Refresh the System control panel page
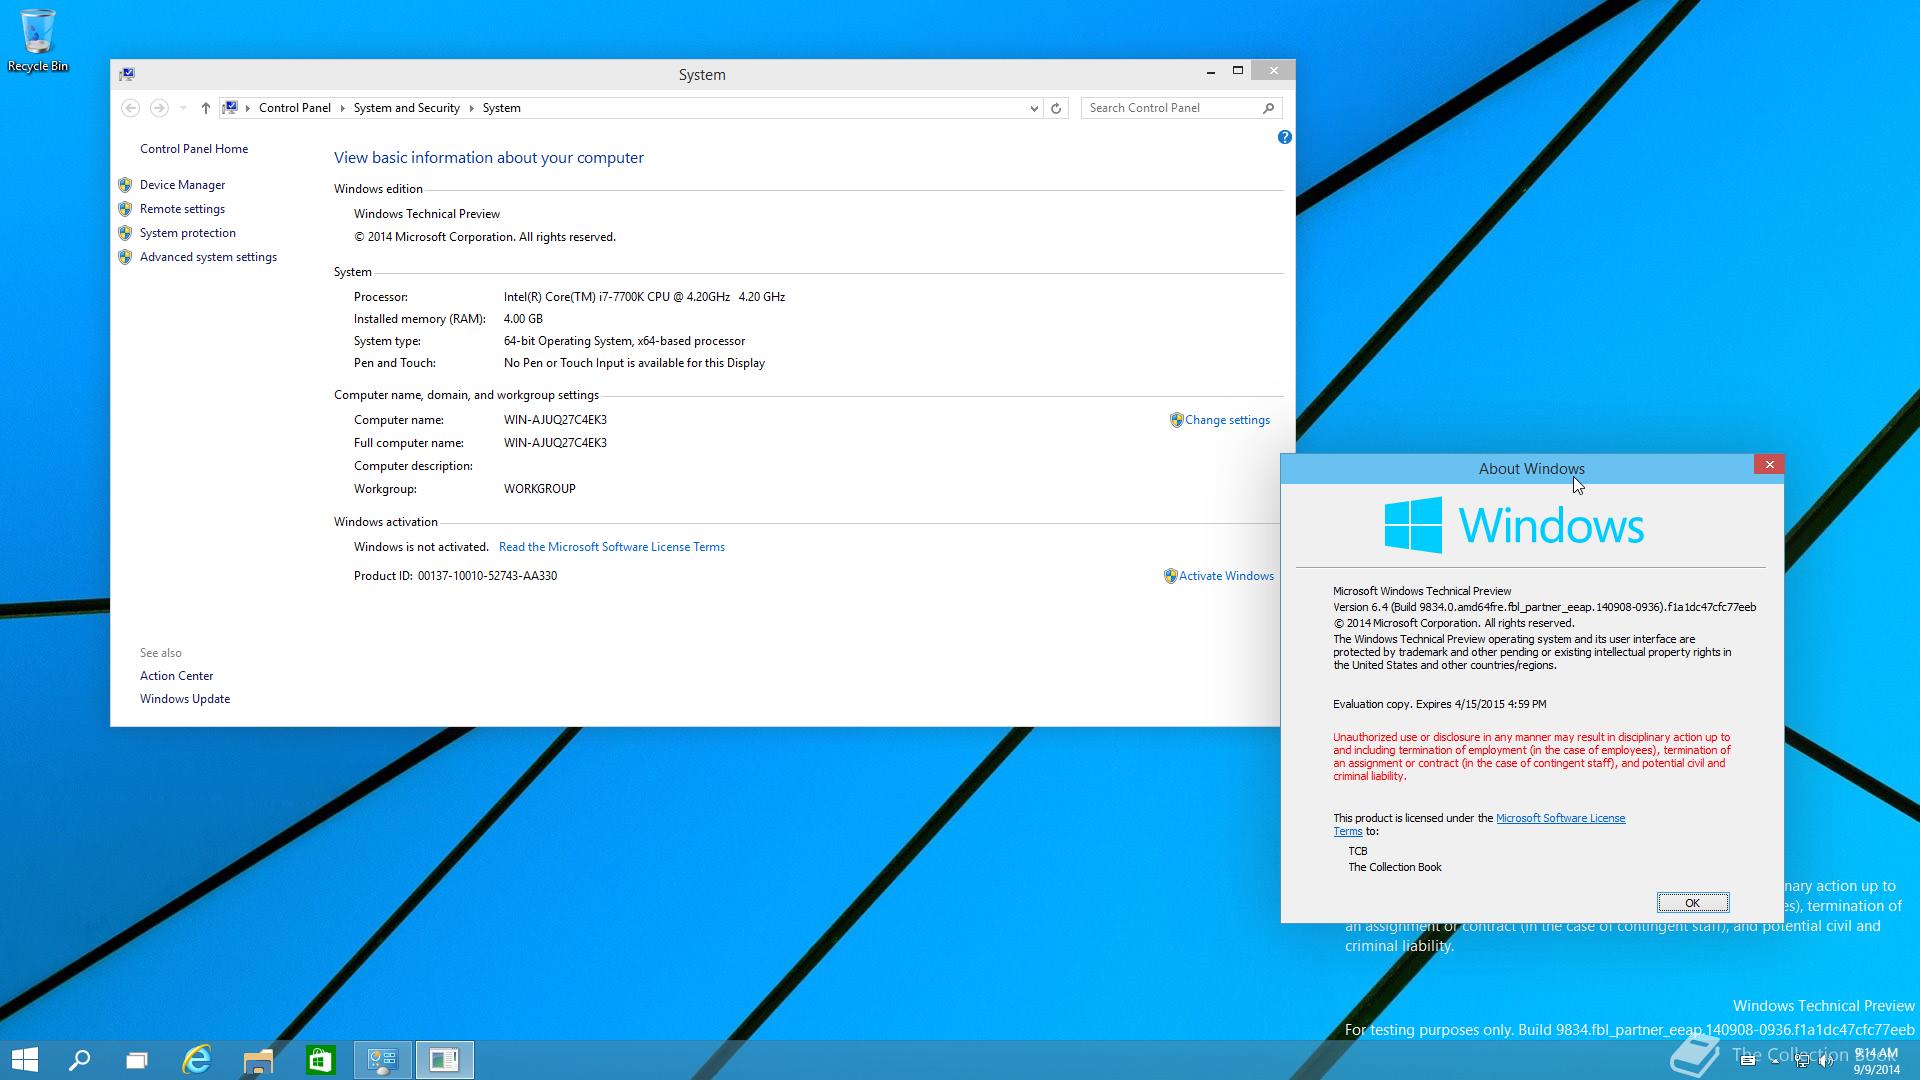Image resolution: width=1920 pixels, height=1080 pixels. point(1056,108)
